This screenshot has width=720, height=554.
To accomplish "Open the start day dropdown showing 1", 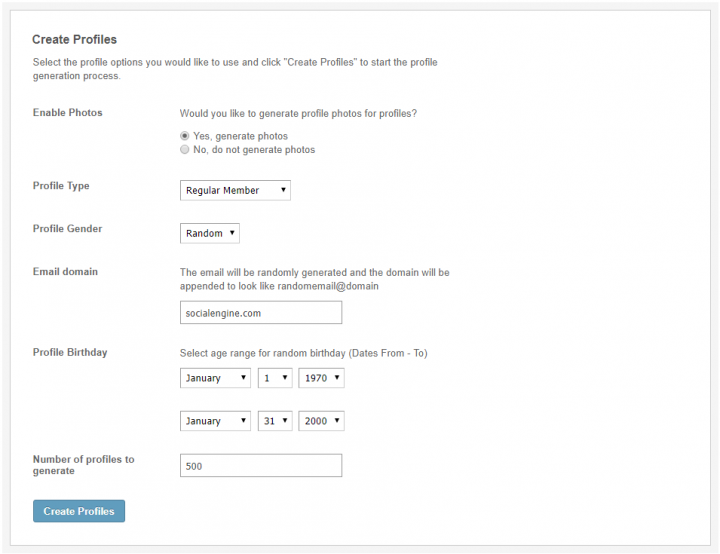I will pos(275,378).
